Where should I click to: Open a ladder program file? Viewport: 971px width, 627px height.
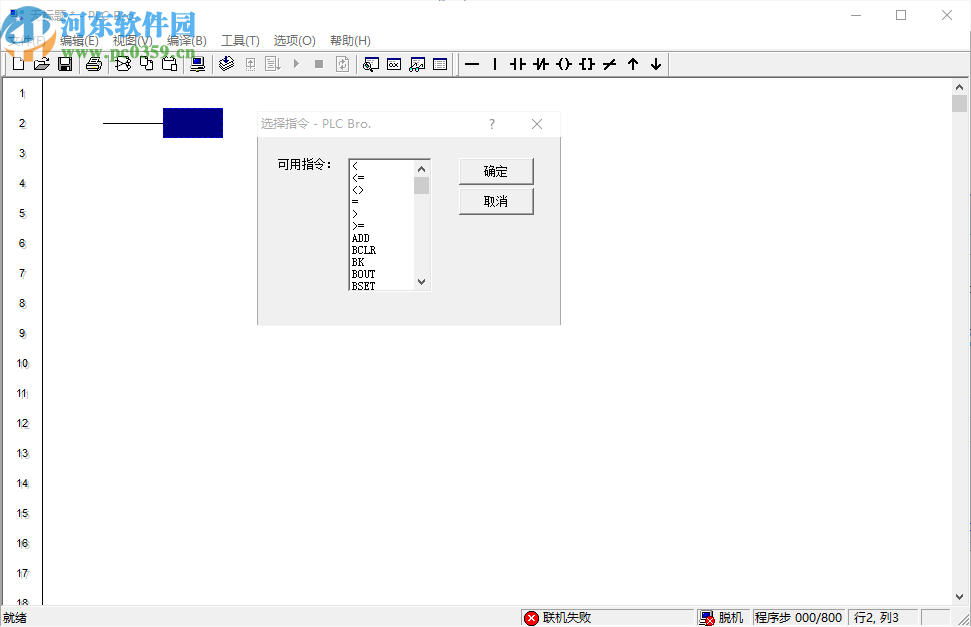tap(41, 63)
